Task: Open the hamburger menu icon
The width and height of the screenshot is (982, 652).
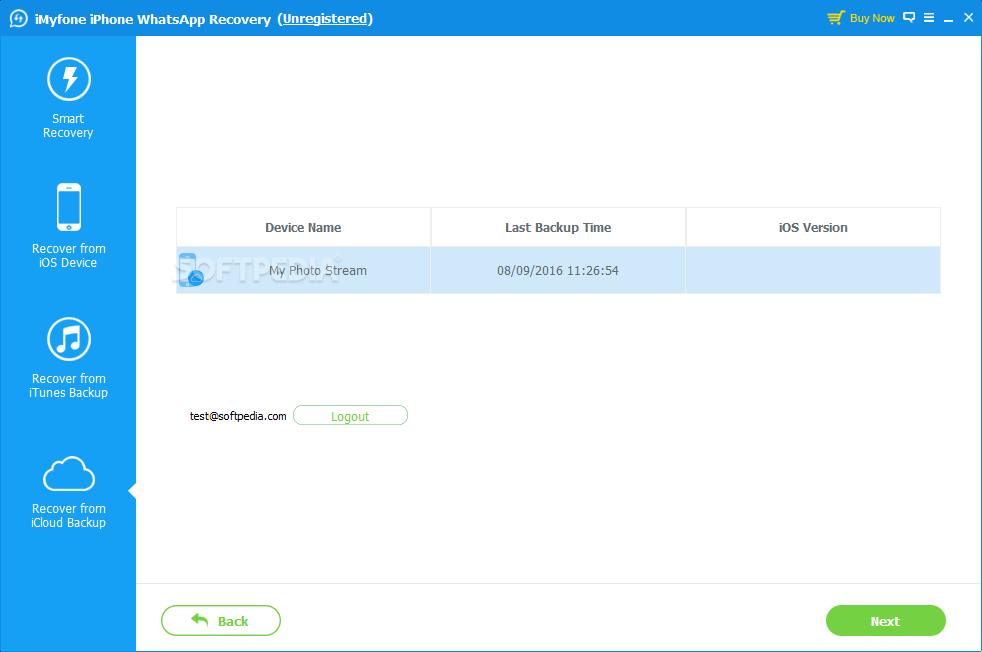Action: [x=929, y=18]
